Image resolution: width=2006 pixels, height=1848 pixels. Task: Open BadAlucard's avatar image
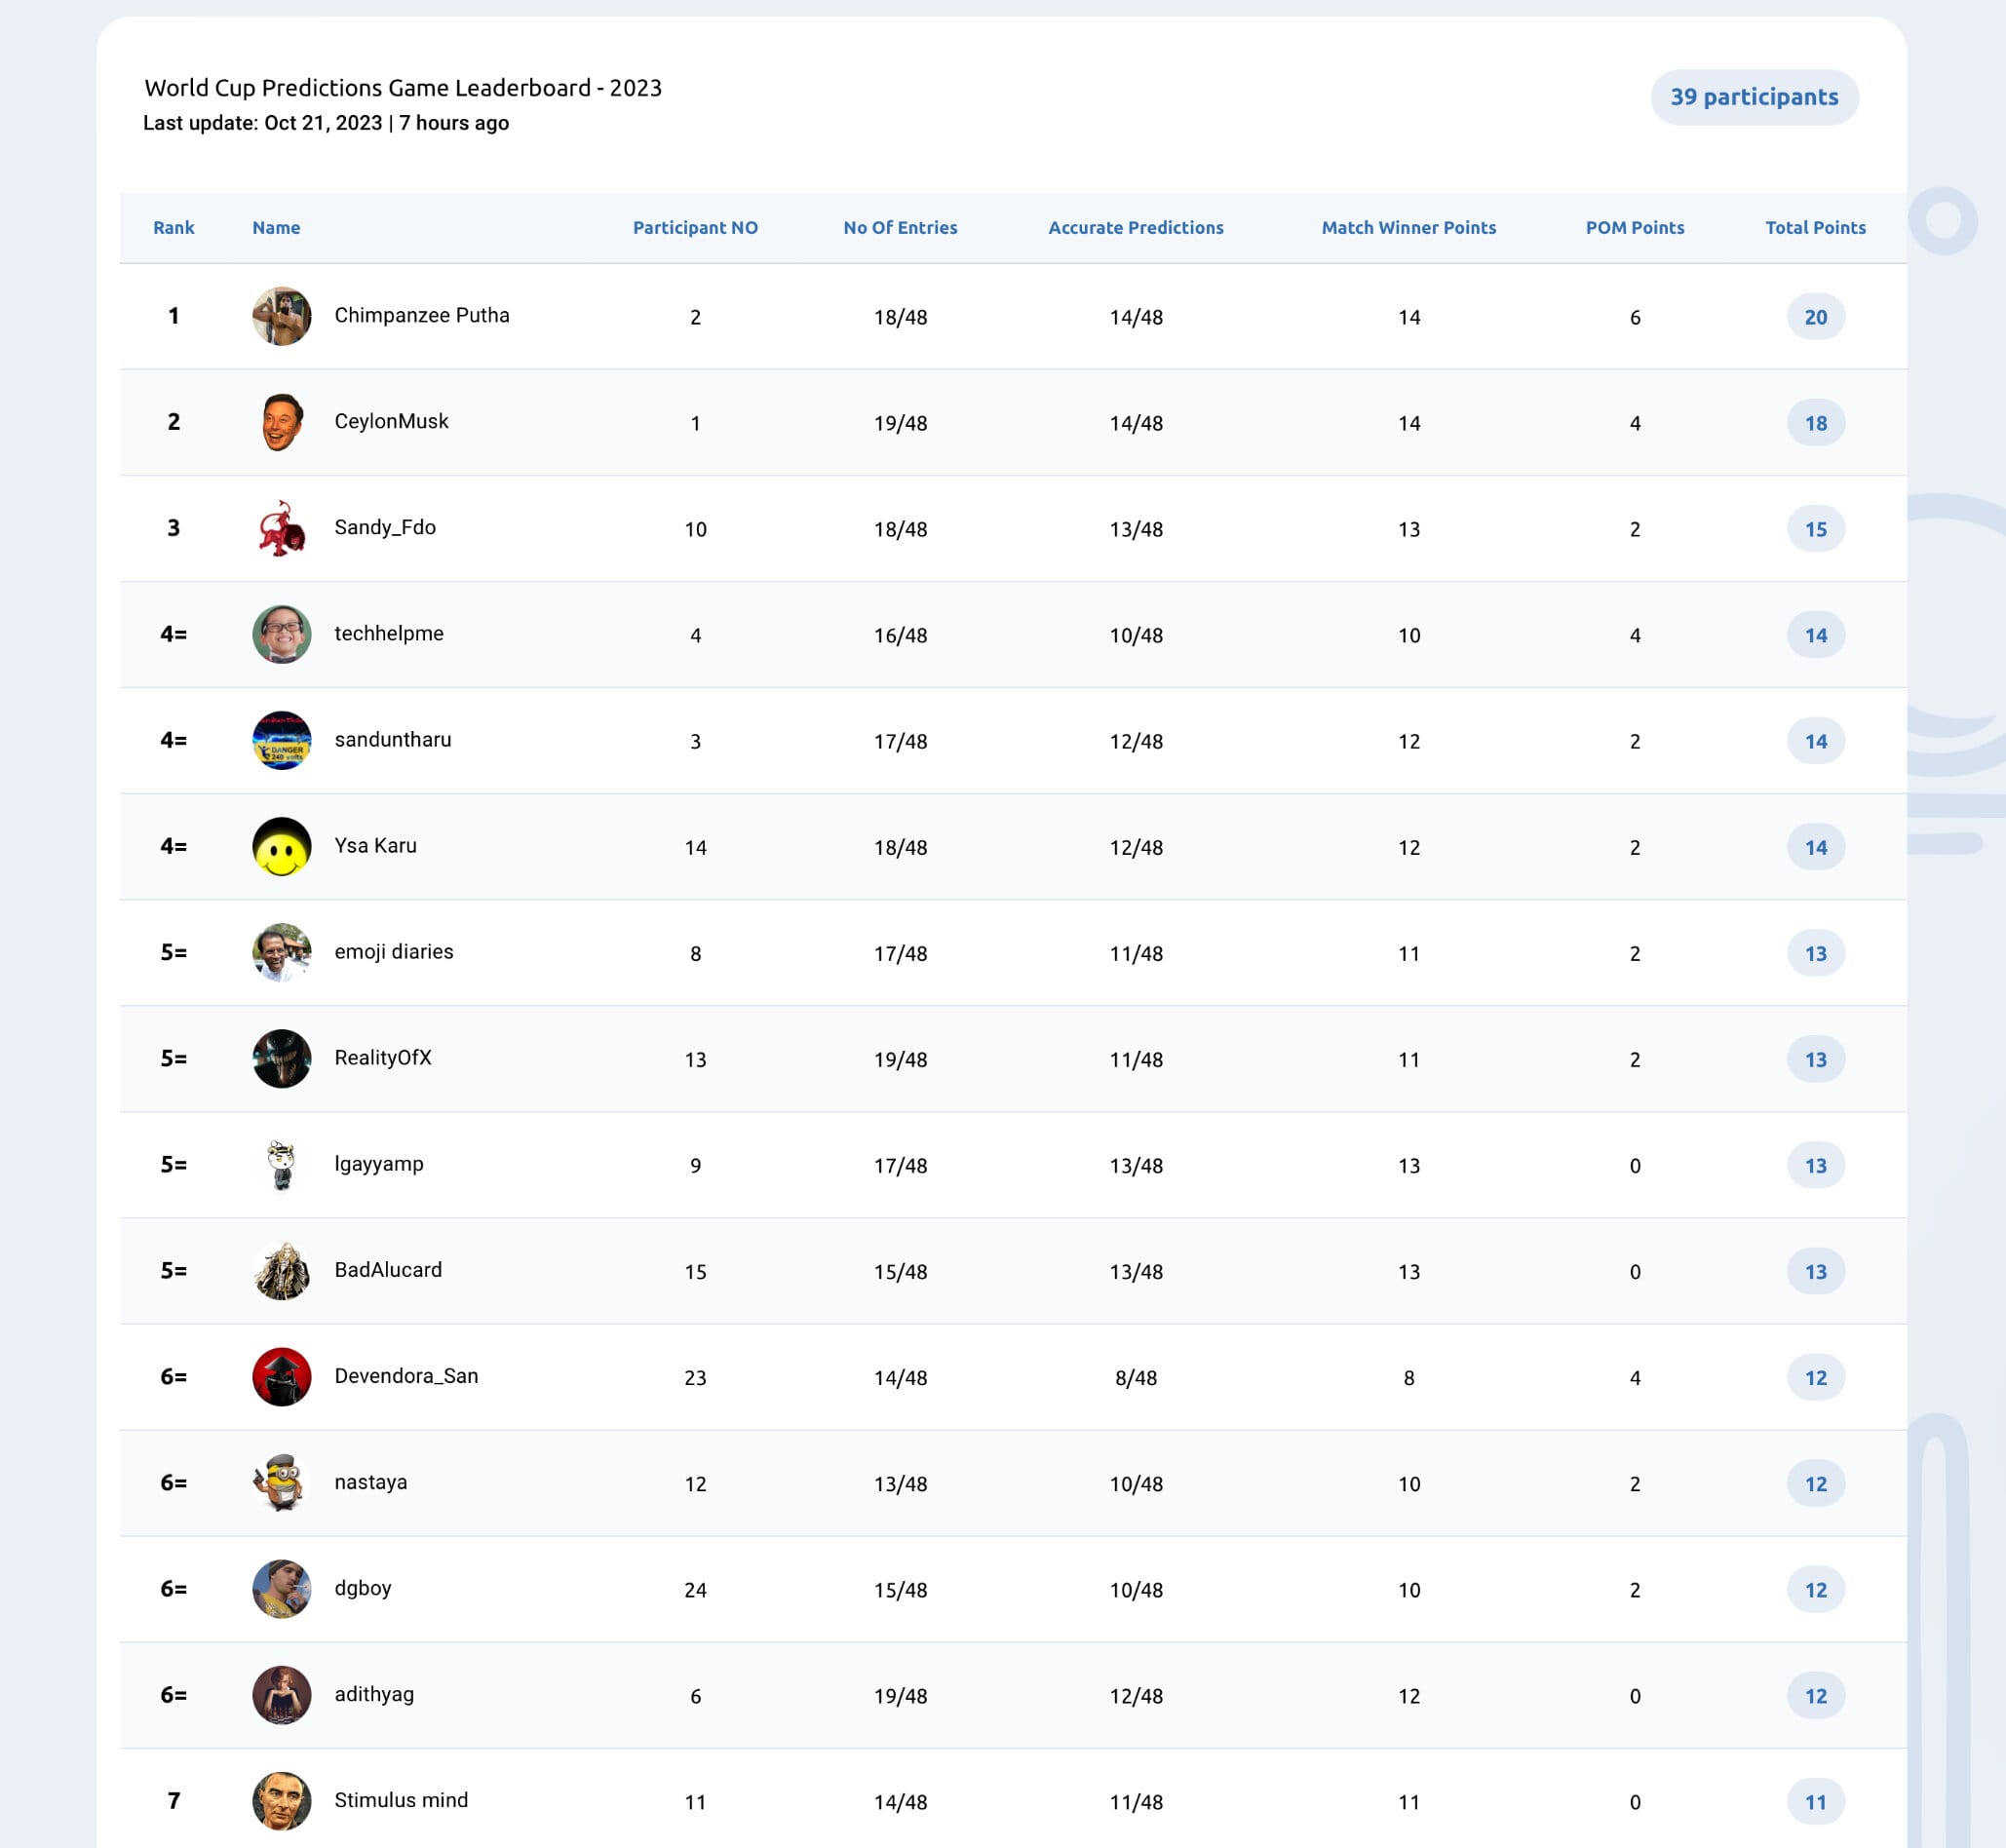282,1270
